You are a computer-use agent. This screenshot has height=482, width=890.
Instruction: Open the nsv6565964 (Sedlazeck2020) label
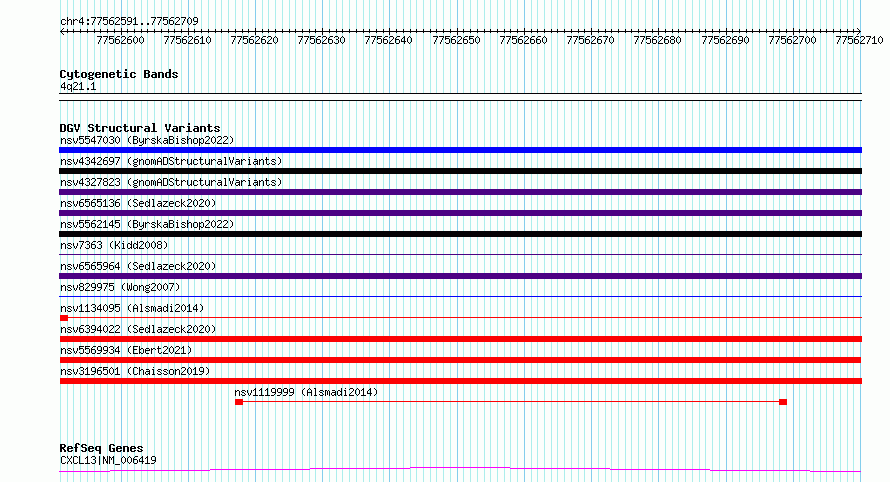[138, 266]
